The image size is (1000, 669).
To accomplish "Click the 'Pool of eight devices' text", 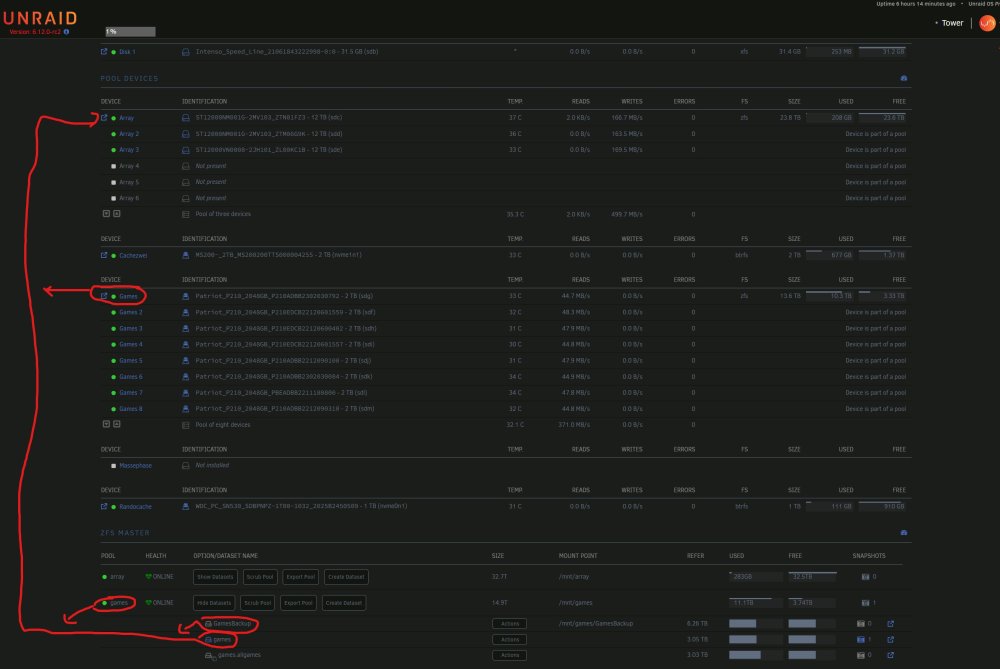I will 223,425.
